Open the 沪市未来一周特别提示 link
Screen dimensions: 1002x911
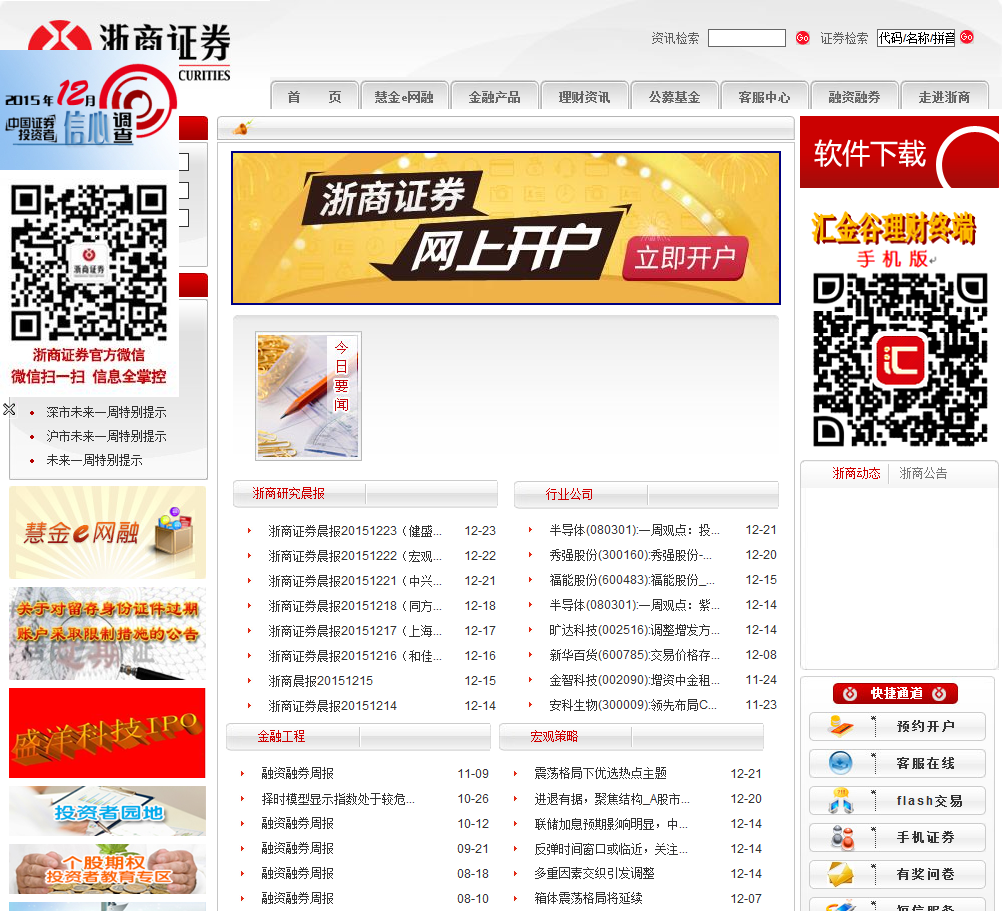tap(106, 436)
